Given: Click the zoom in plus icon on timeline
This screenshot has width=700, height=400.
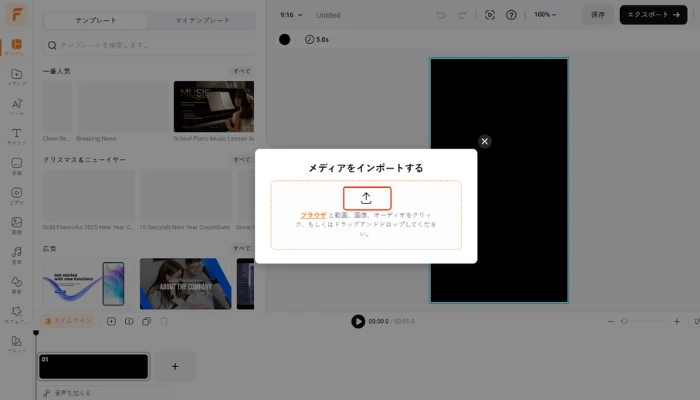Looking at the screenshot, I should [677, 321].
